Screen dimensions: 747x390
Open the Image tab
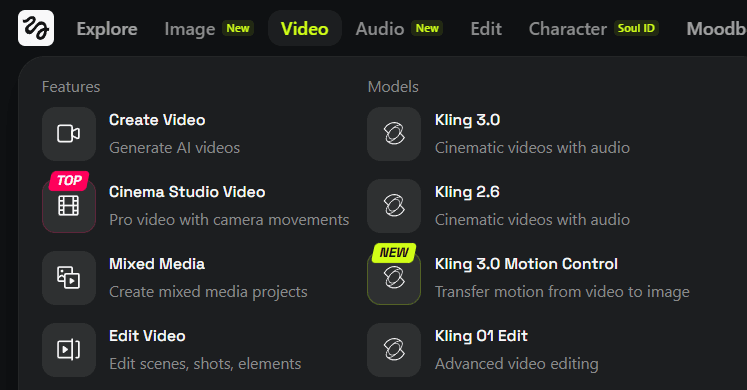click(x=190, y=29)
